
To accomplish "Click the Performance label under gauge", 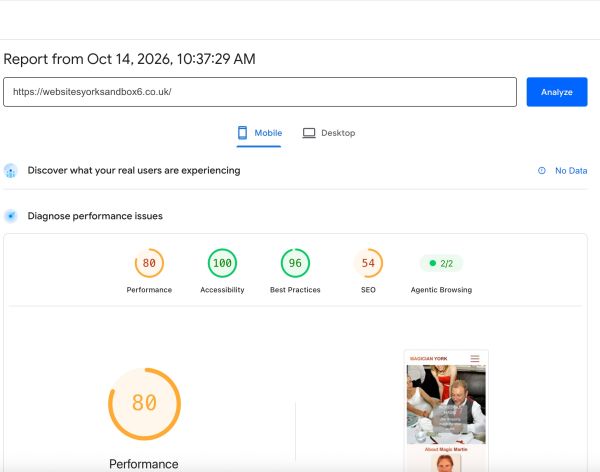I will (x=149, y=290).
